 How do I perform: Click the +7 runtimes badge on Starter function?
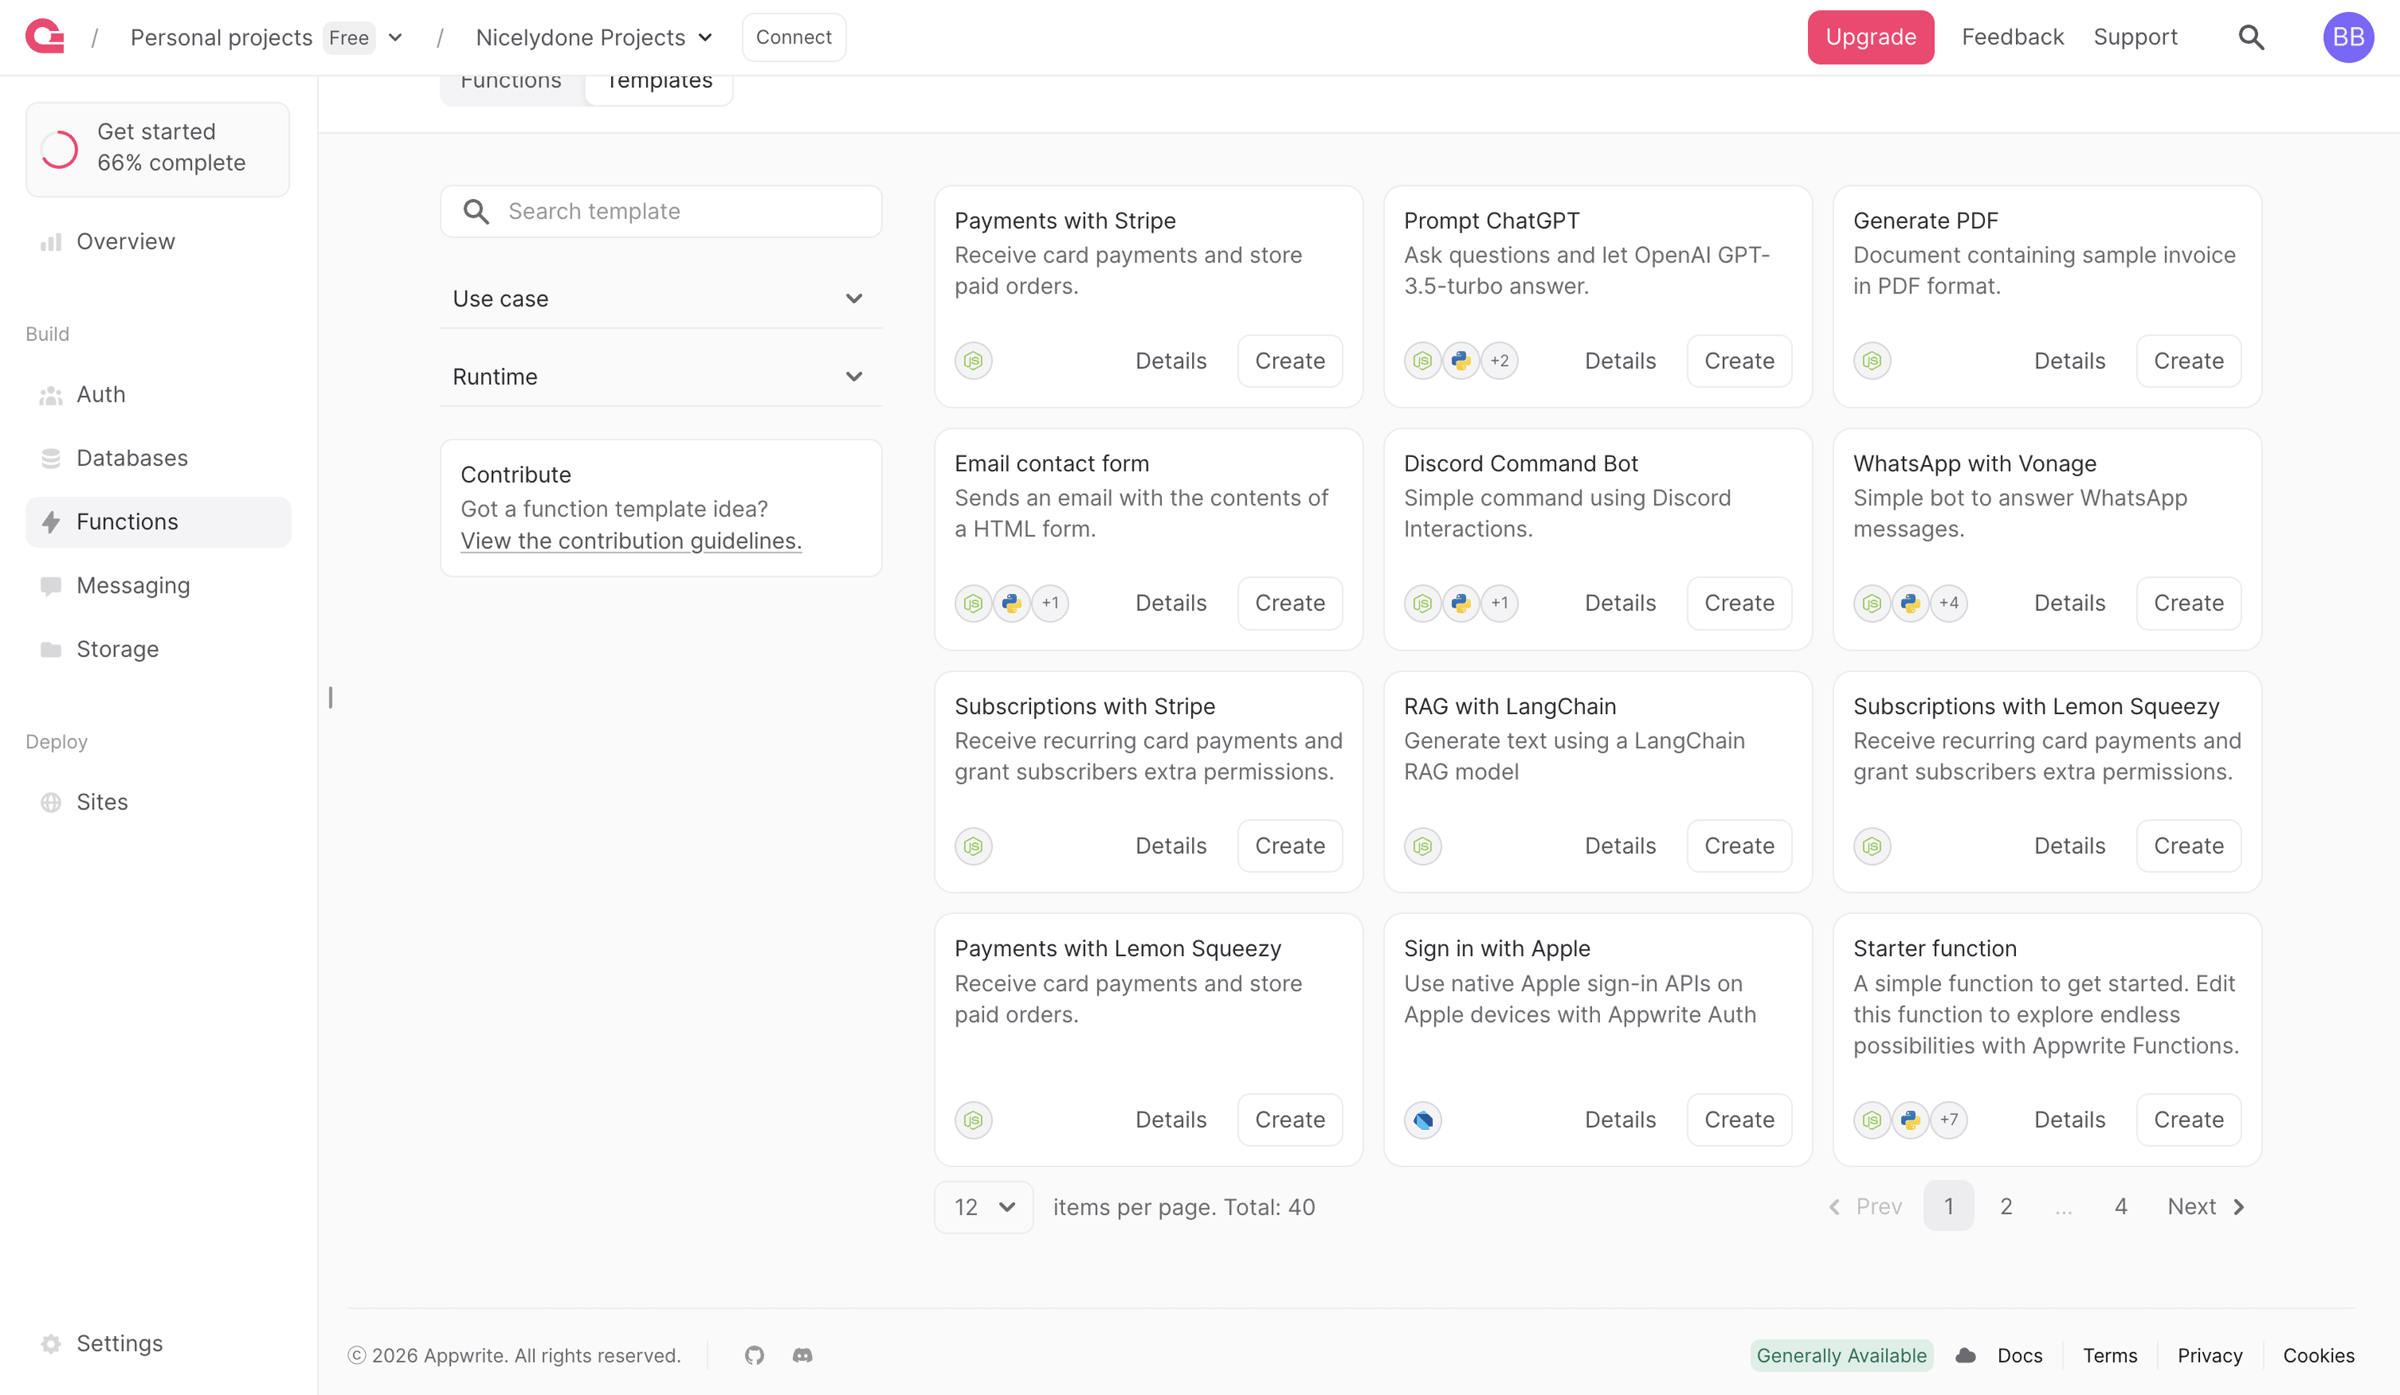click(1948, 1119)
